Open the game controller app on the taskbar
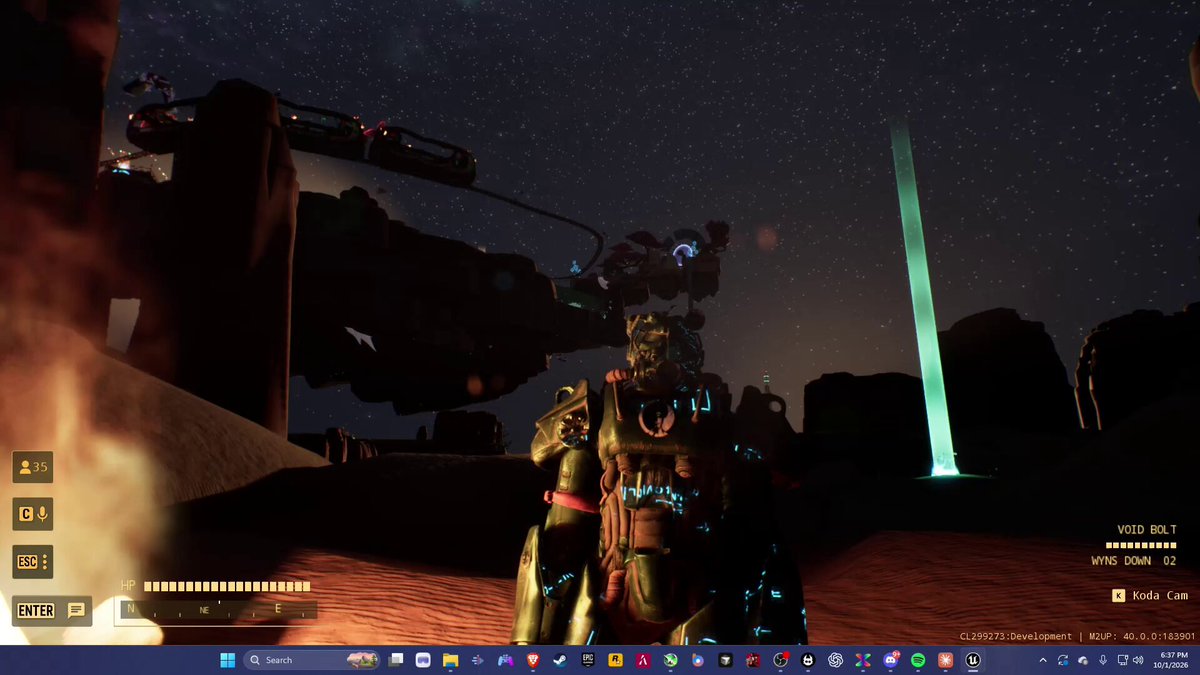The width and height of the screenshot is (1200, 675). point(505,660)
